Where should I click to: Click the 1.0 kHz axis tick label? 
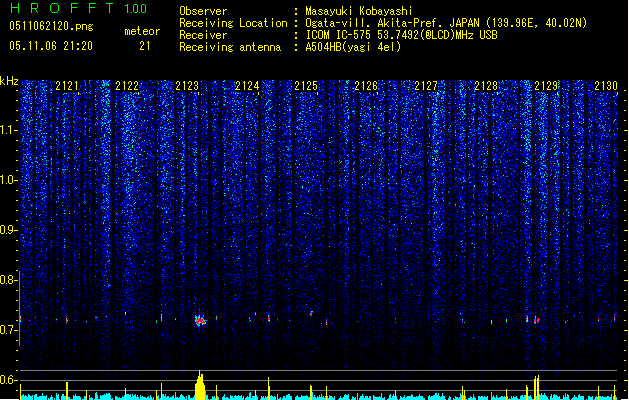8,180
